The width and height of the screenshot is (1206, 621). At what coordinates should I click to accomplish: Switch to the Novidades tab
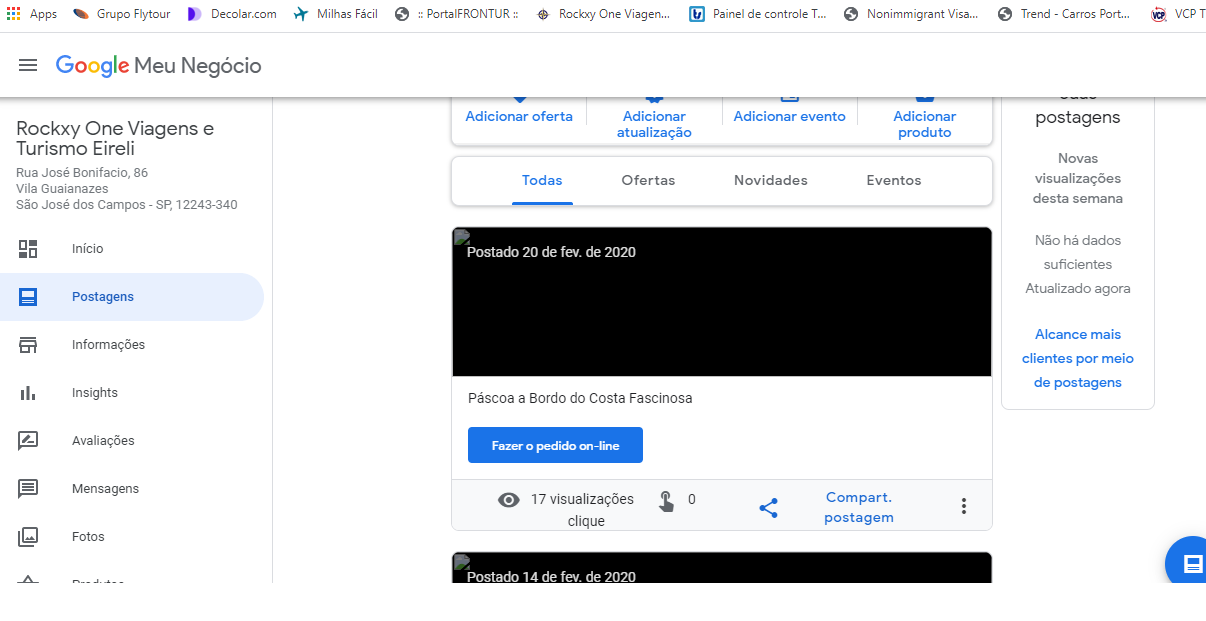(770, 181)
